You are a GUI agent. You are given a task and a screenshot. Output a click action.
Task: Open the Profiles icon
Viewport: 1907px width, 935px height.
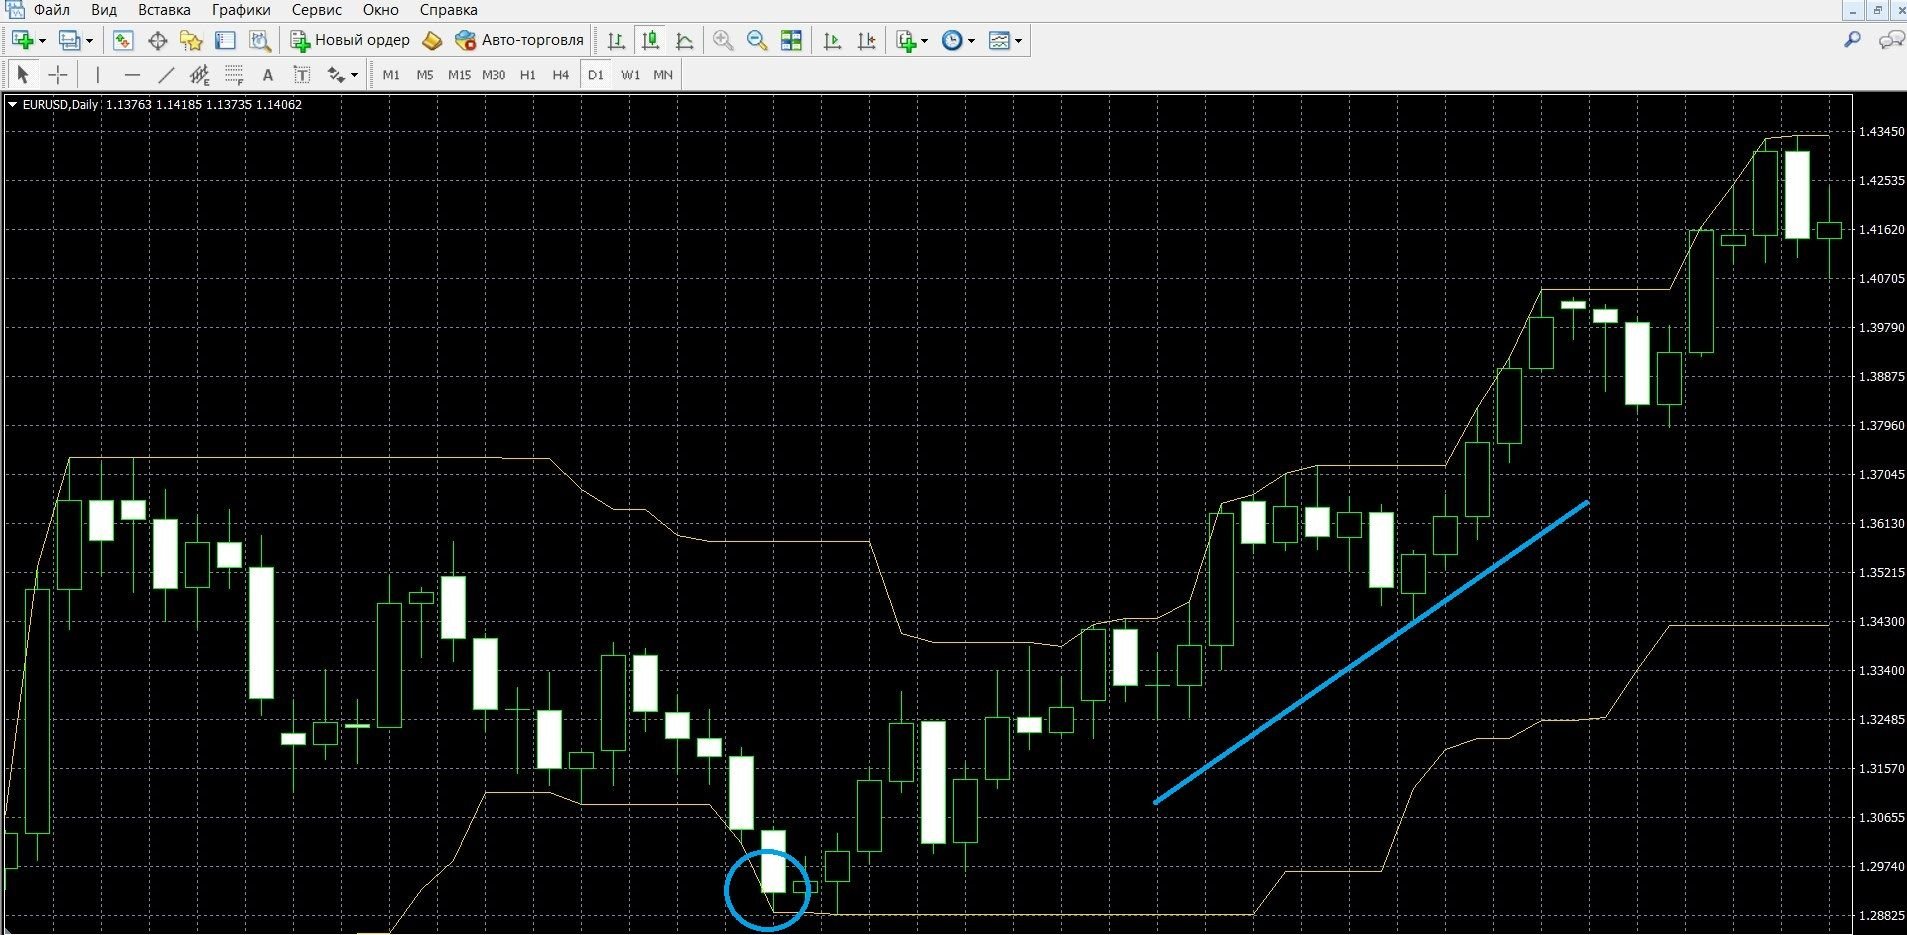(x=69, y=41)
